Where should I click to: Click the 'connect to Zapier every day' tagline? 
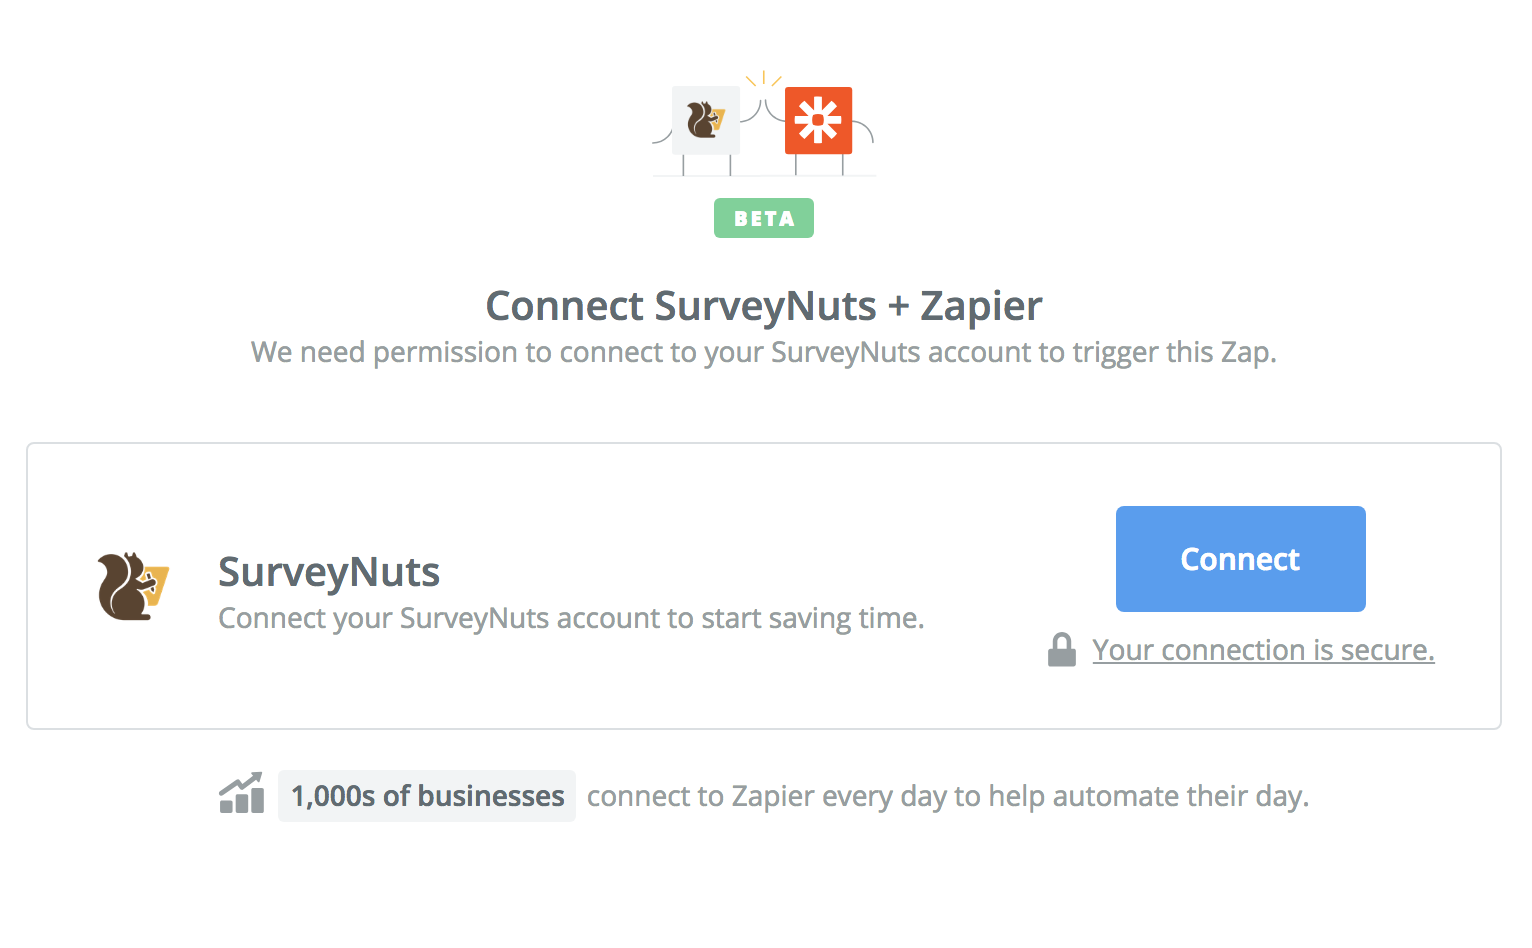947,795
